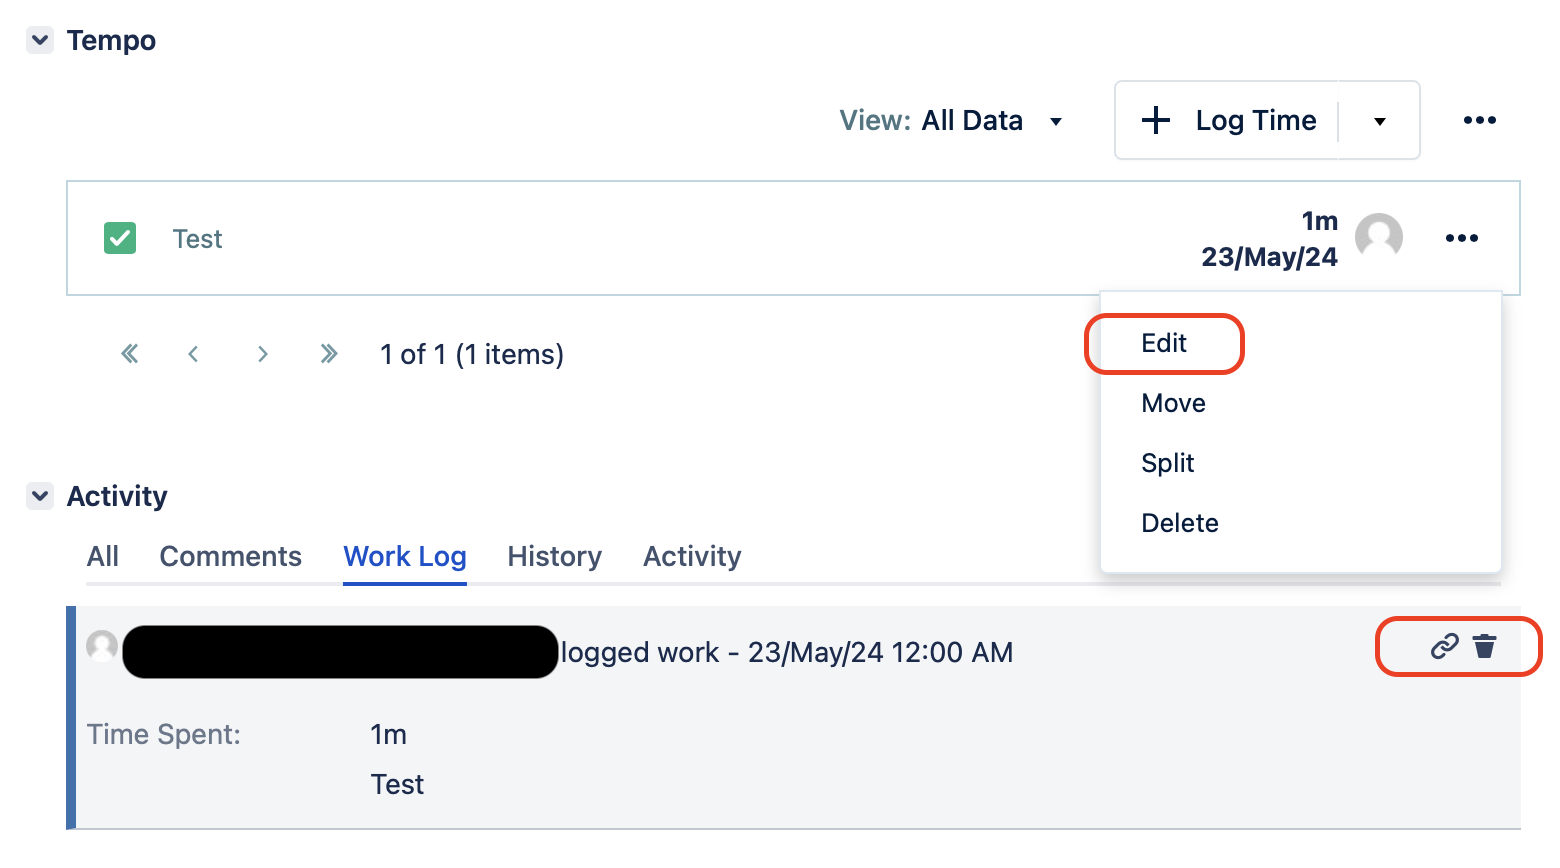1560x868 pixels.
Task: Open the Test worklog row ellipsis menu
Action: (1461, 238)
